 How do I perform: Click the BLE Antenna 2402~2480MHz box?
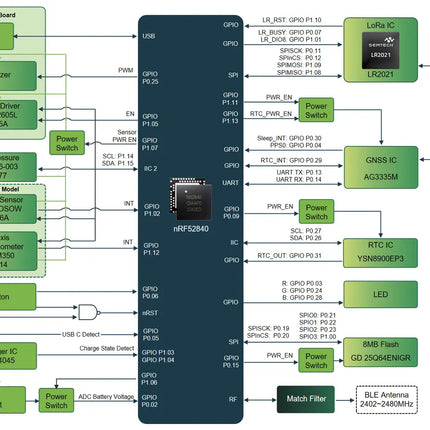click(x=387, y=400)
